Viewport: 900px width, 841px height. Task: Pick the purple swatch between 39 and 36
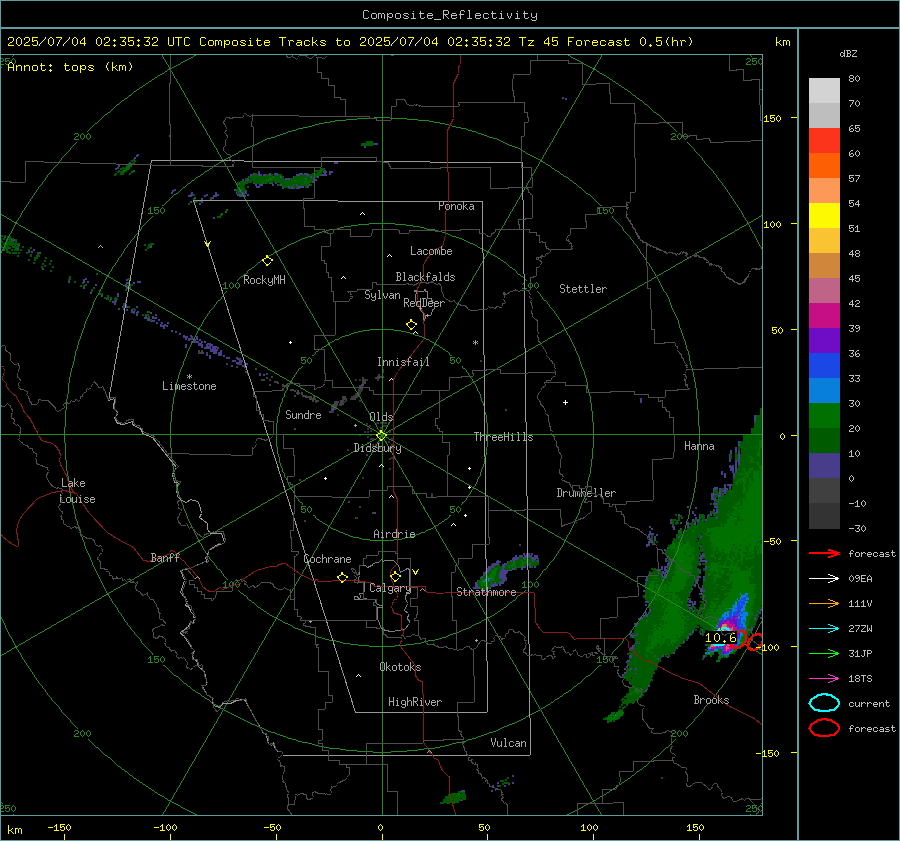(824, 341)
